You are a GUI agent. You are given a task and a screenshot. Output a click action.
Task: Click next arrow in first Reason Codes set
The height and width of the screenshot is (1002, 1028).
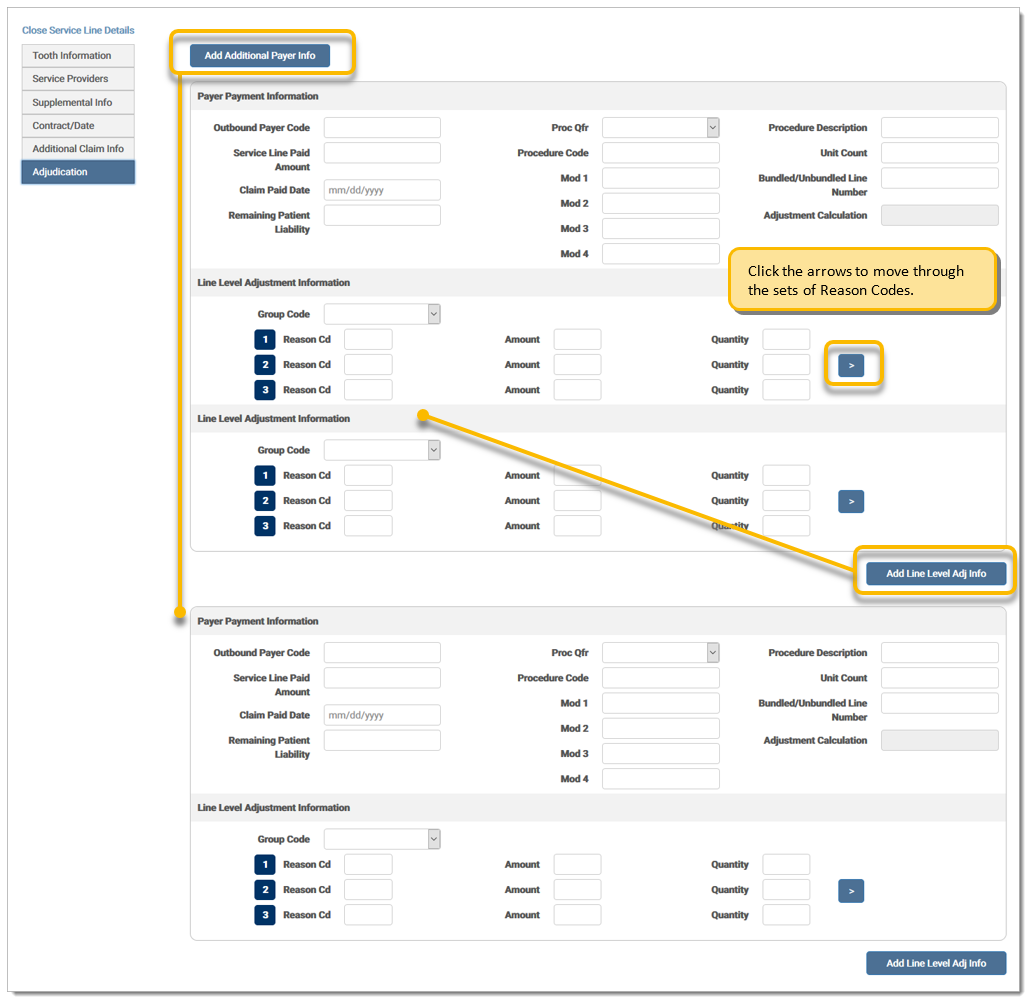tap(851, 365)
